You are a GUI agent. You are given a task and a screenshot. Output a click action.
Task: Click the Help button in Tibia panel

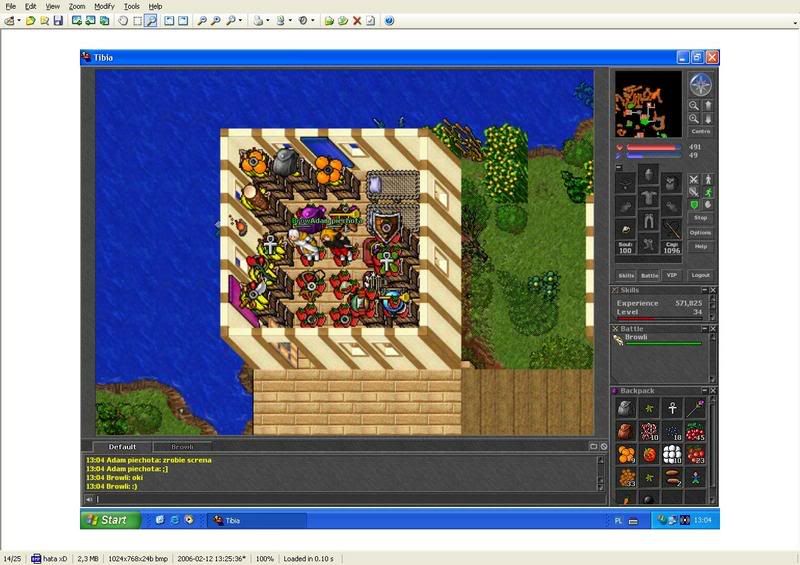(x=701, y=247)
